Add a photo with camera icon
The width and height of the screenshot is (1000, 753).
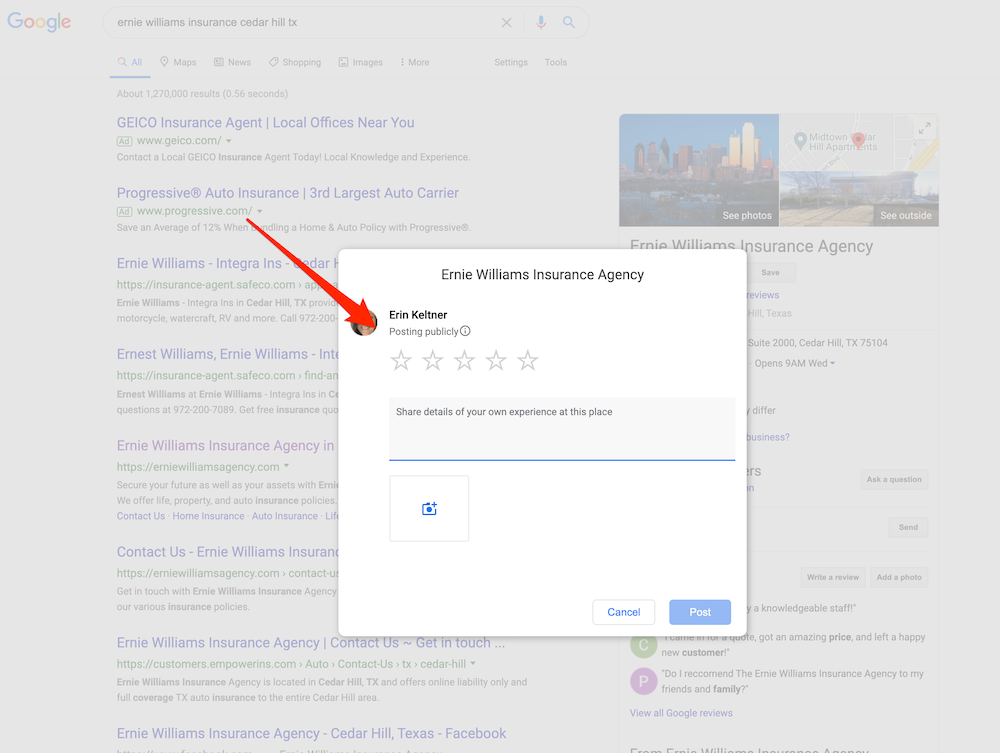(429, 508)
